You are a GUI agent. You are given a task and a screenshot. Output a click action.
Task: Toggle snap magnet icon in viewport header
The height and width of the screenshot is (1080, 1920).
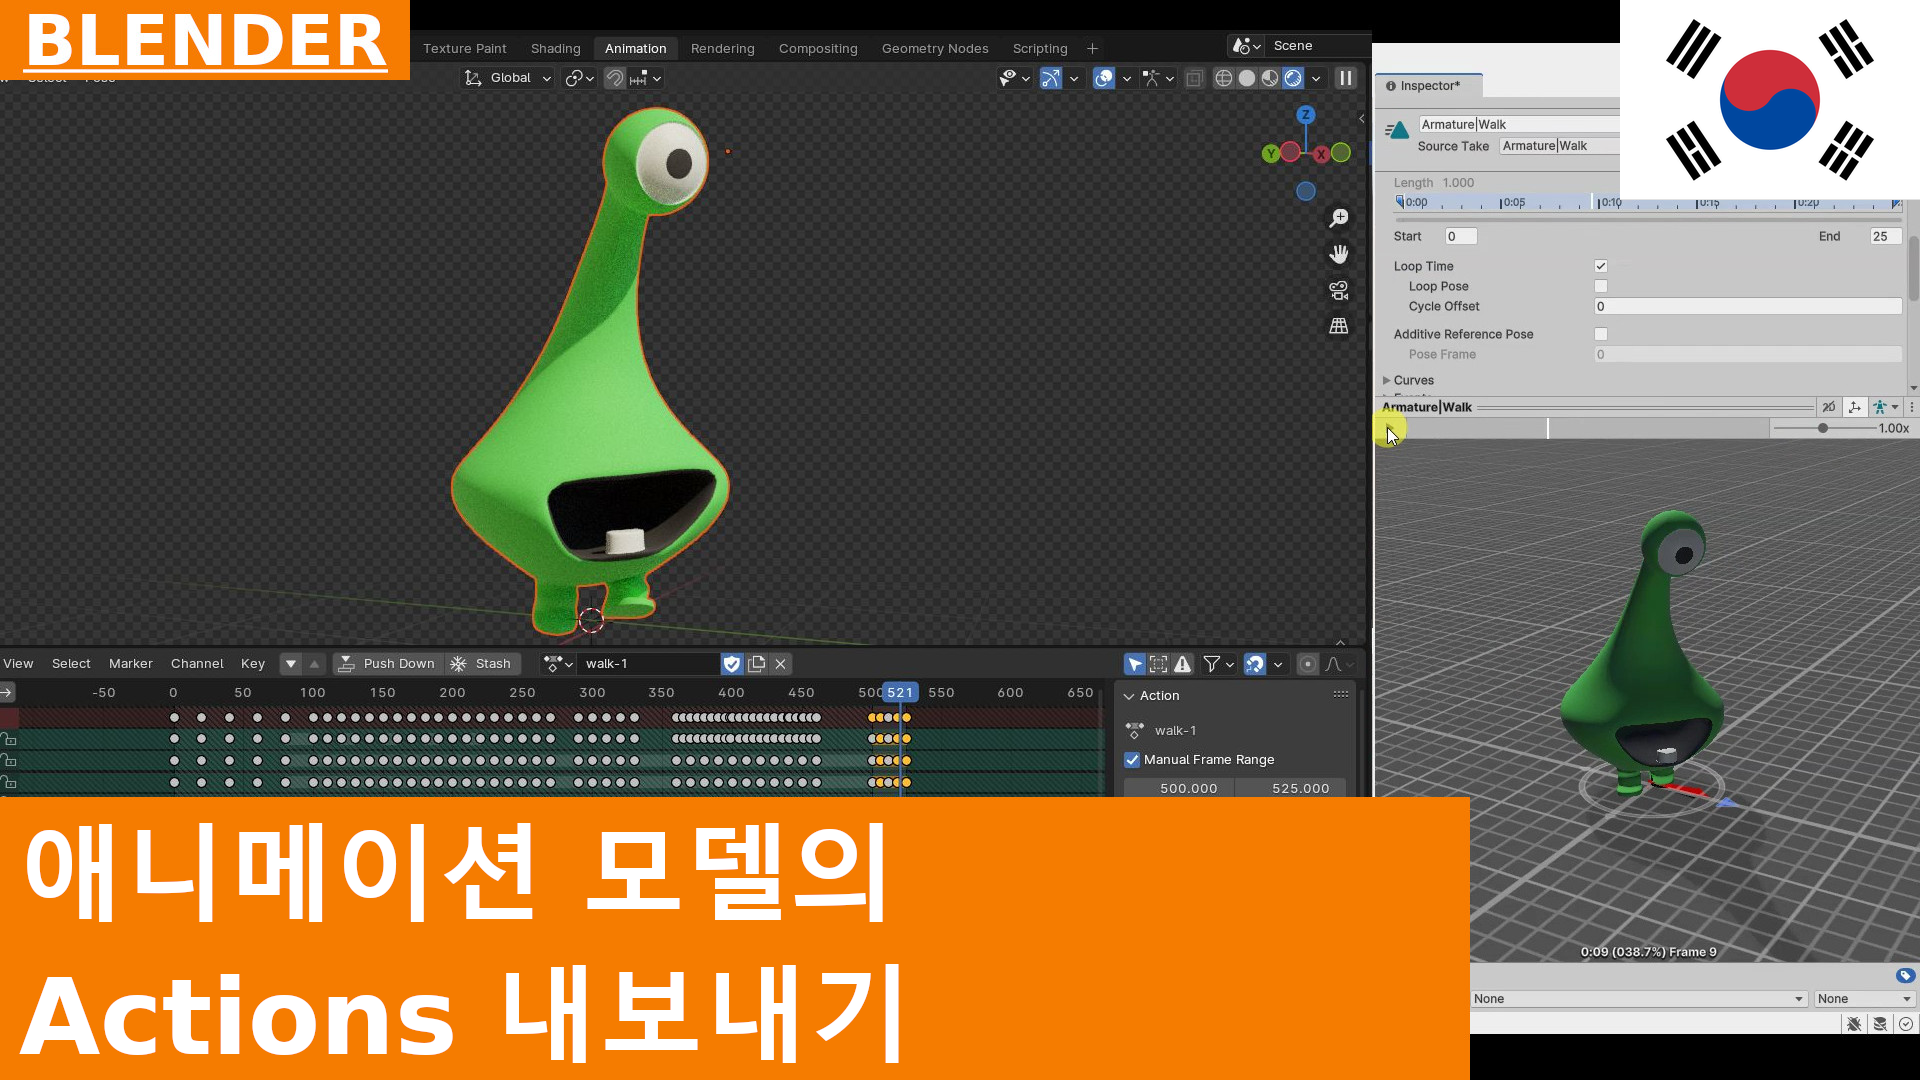pos(615,78)
